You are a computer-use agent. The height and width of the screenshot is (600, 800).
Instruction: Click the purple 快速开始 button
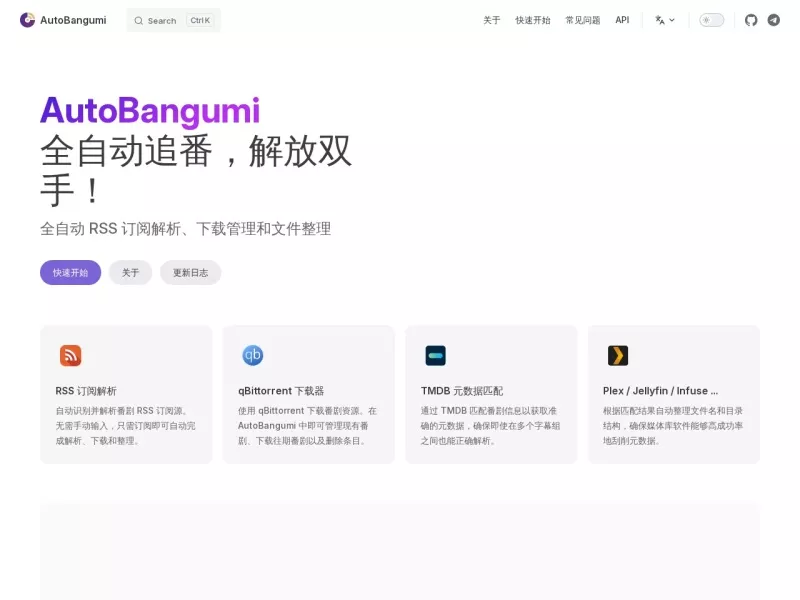tap(70, 272)
